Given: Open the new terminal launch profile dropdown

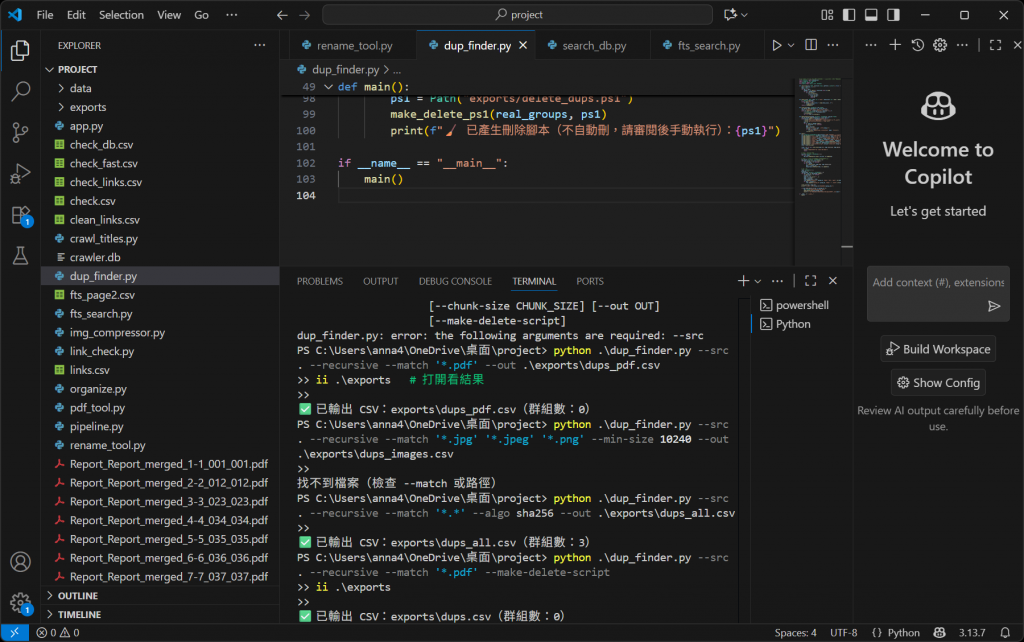Looking at the screenshot, I should pyautogui.click(x=758, y=281).
